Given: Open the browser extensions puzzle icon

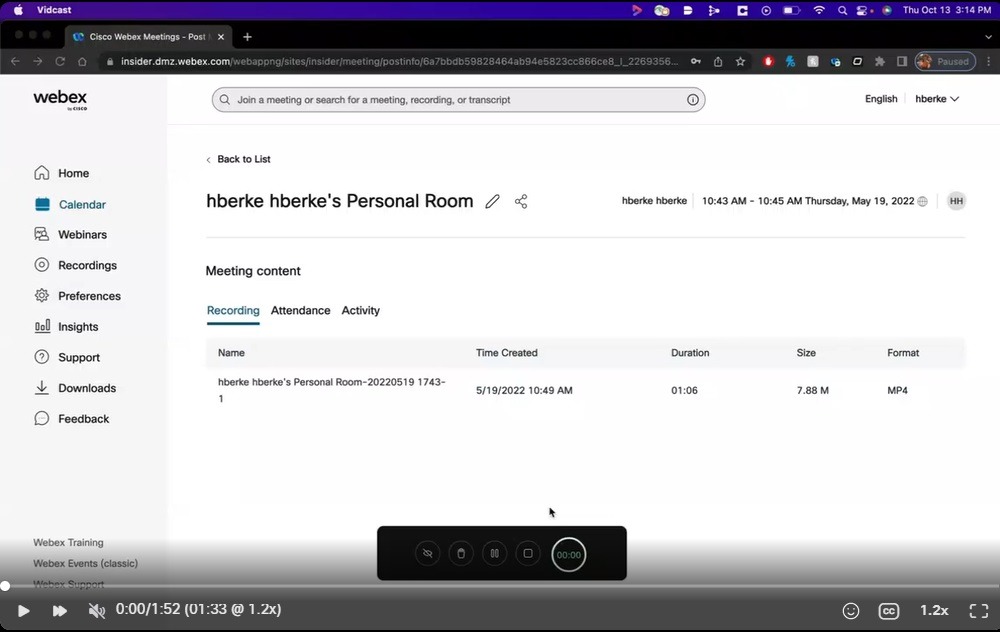Looking at the screenshot, I should click(879, 62).
